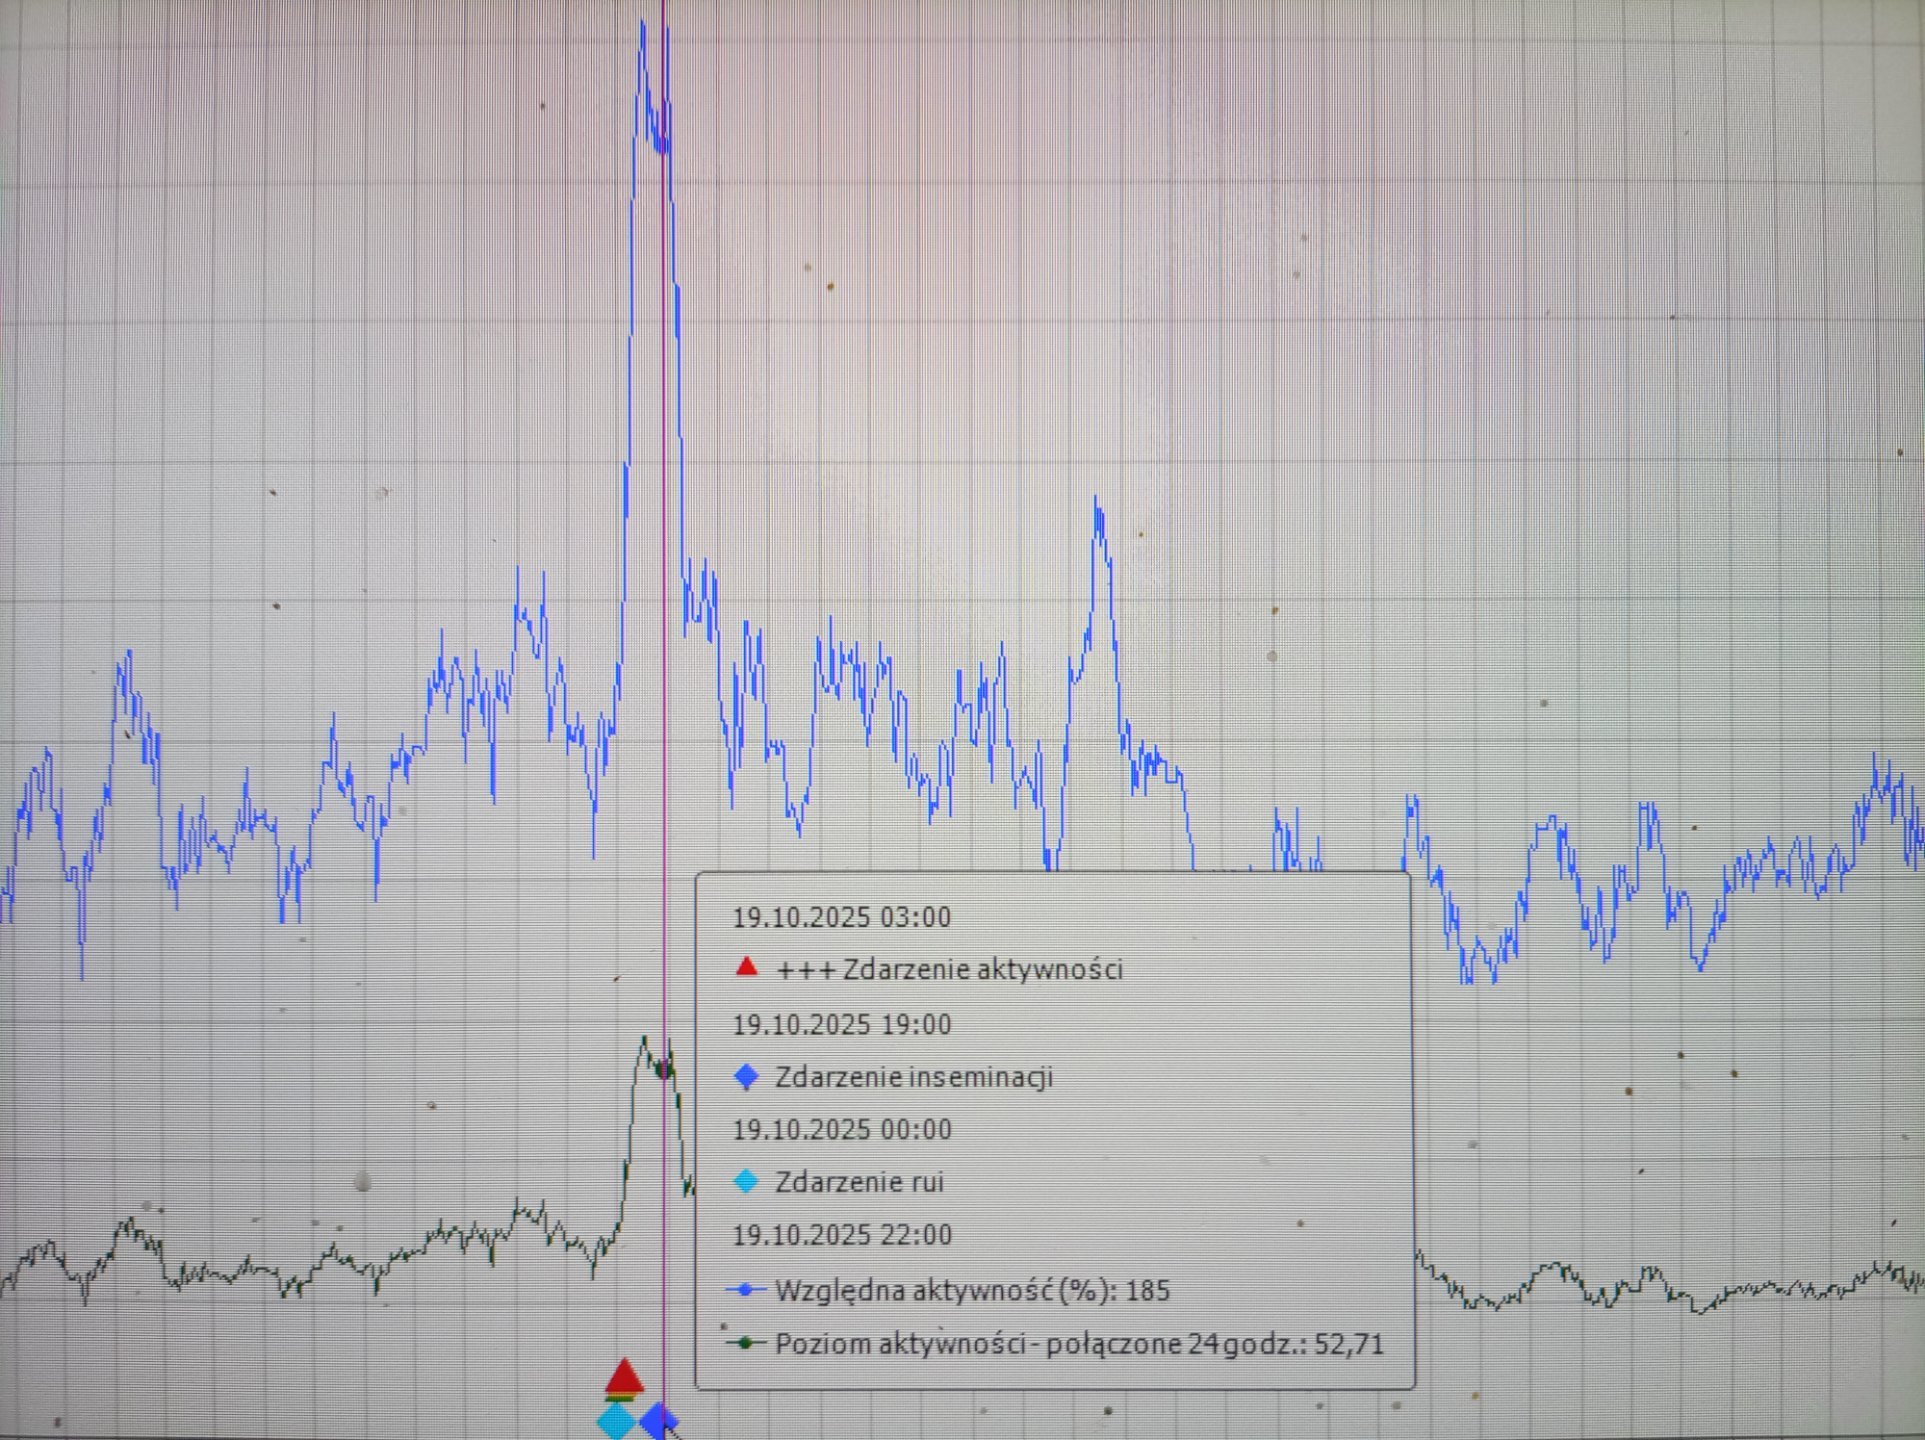The image size is (1925, 1440).
Task: Click the cyan diamond icon in the tooltip
Action: [746, 1181]
